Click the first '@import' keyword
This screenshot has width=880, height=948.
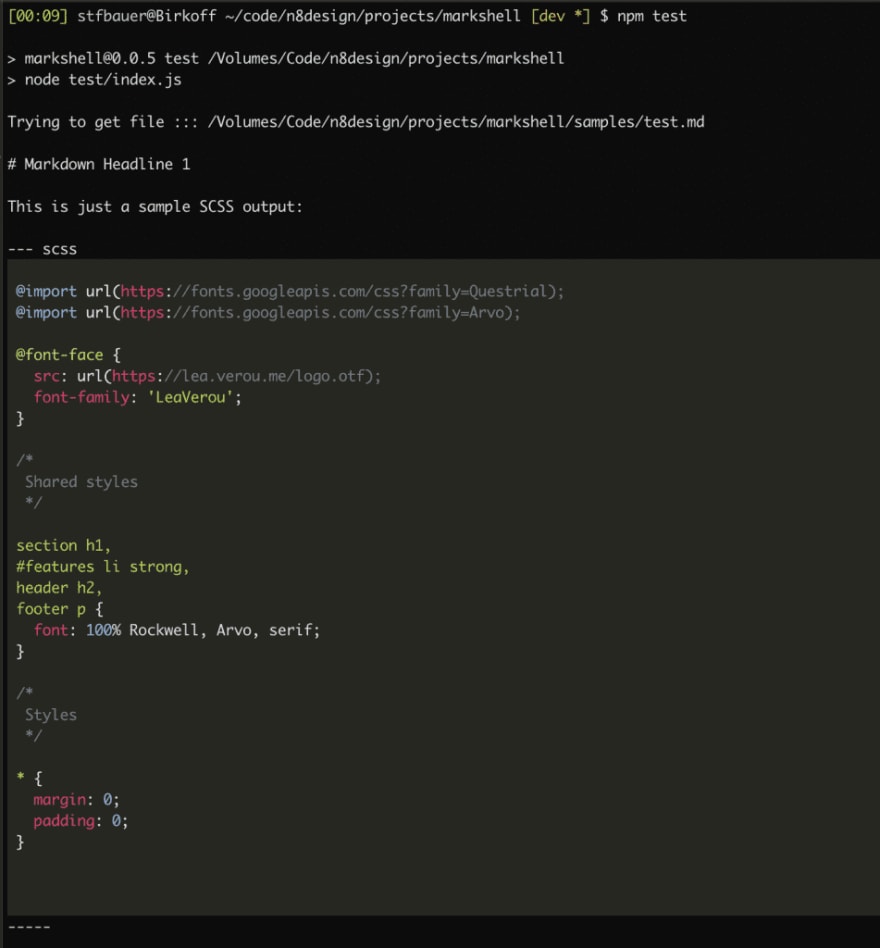(47, 291)
